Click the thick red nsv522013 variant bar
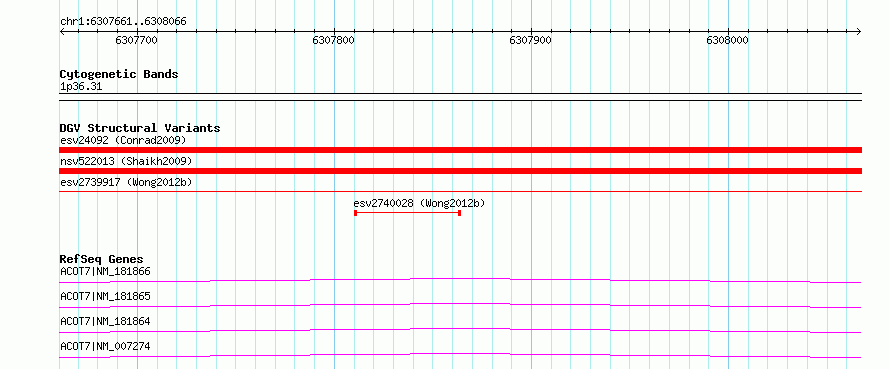 tap(460, 171)
